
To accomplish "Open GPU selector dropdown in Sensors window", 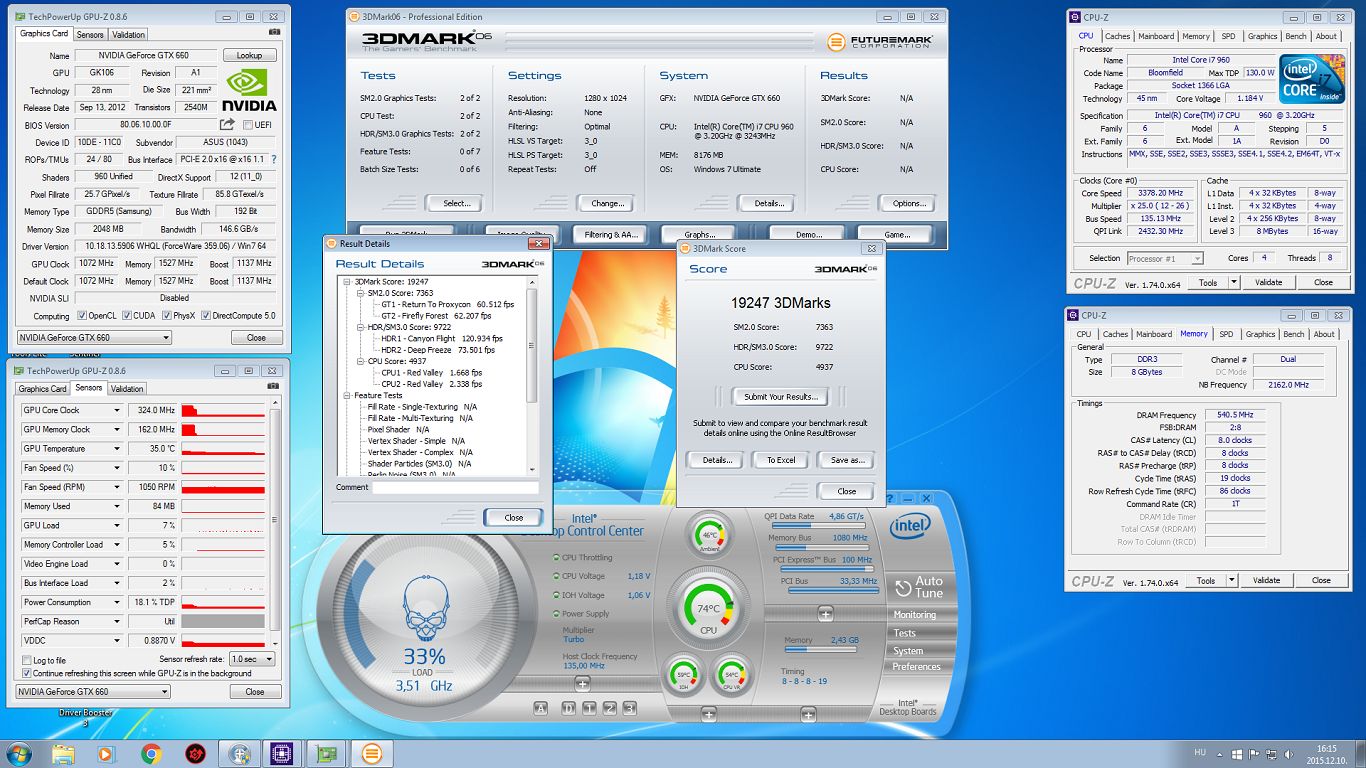I will point(94,691).
